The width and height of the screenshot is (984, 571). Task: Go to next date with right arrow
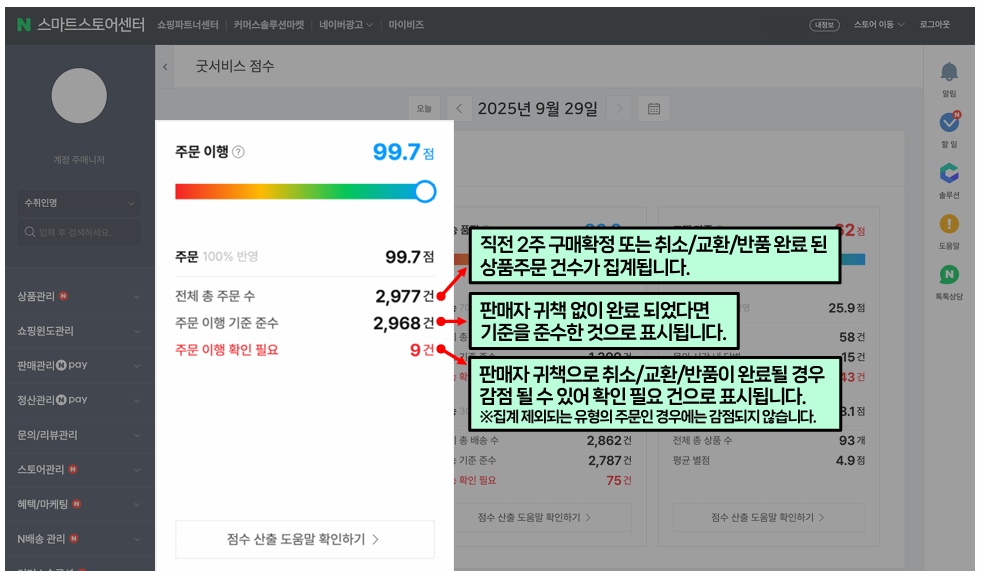619,108
